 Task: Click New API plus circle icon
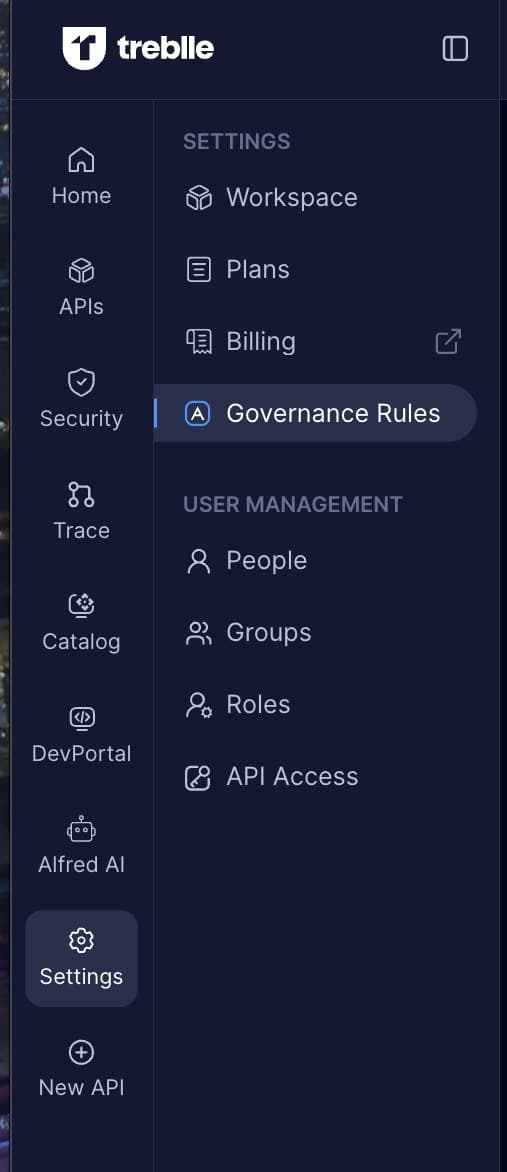81,1052
